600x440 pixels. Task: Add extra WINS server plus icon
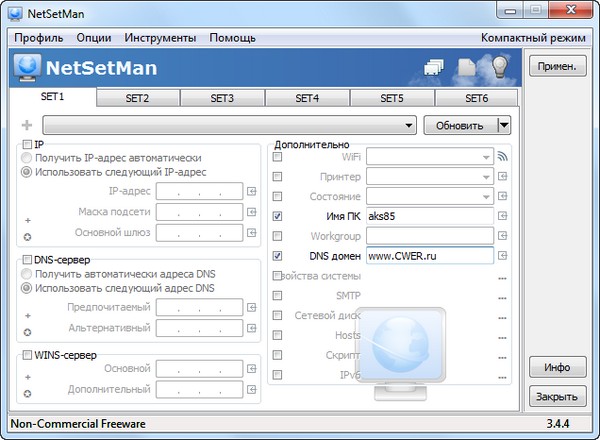pos(28,377)
